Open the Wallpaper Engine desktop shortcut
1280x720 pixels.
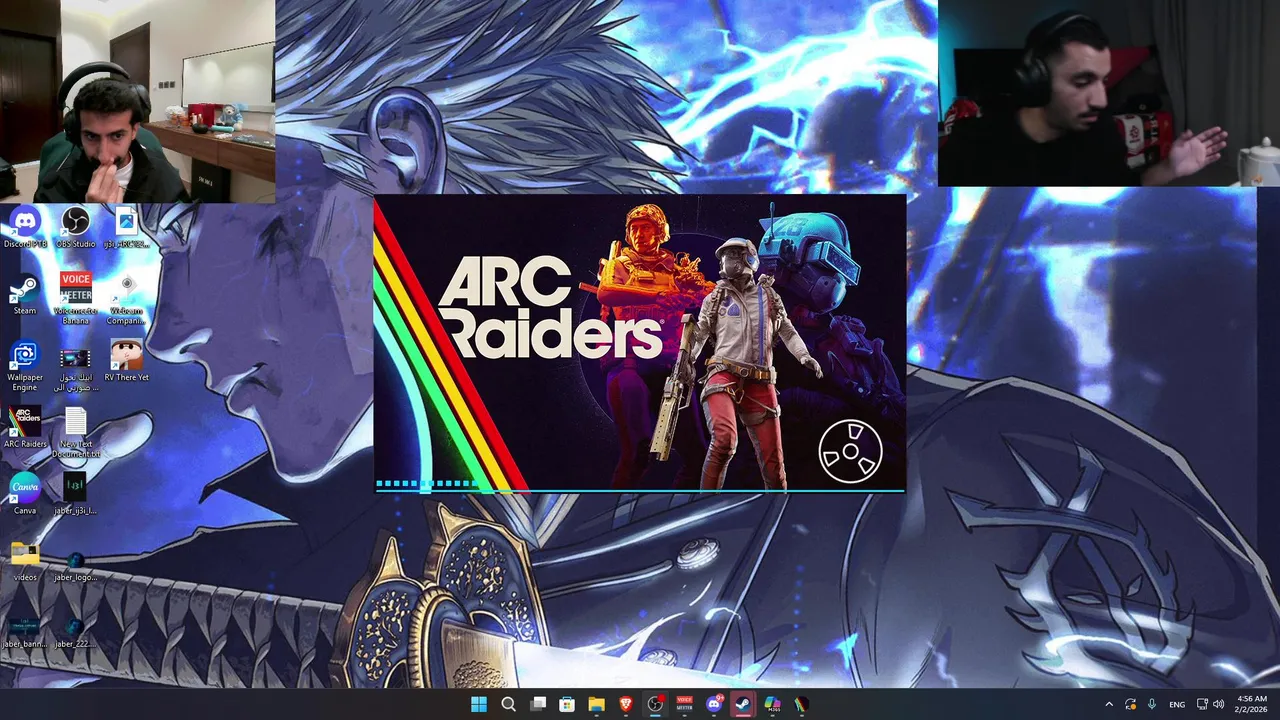(x=25, y=366)
